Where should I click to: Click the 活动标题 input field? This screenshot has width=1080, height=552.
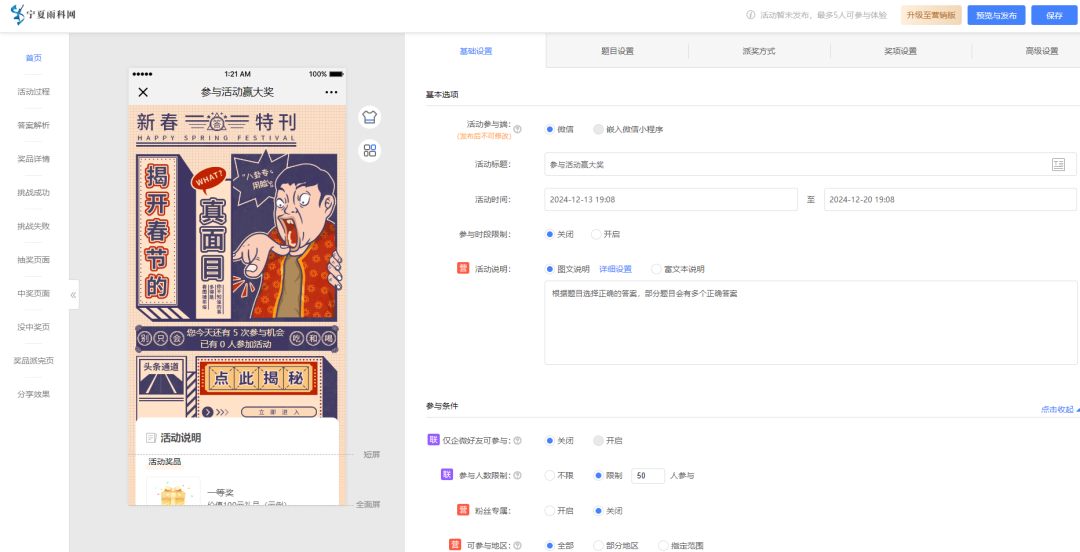[x=810, y=164]
